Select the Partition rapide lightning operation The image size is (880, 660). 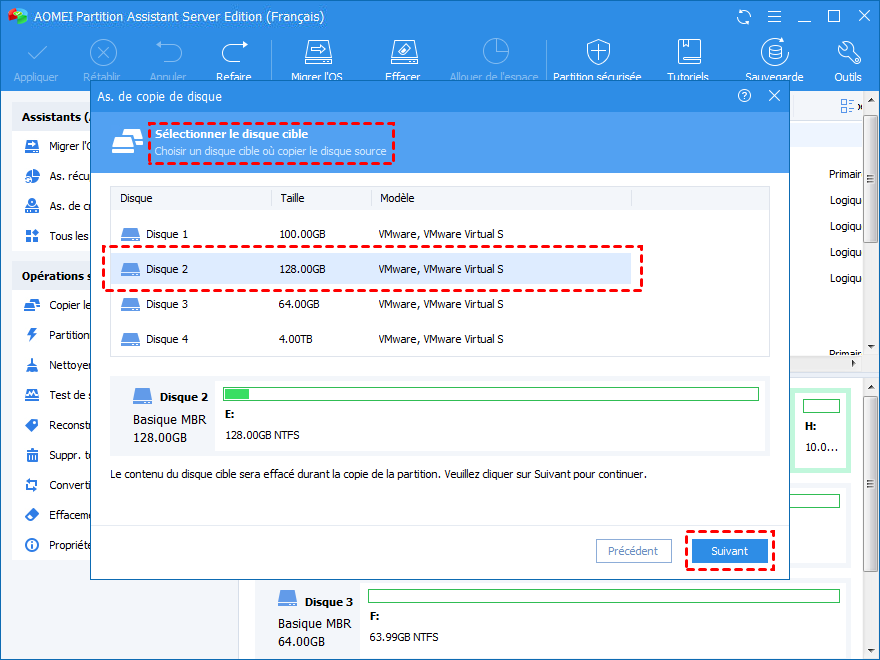click(x=56, y=335)
